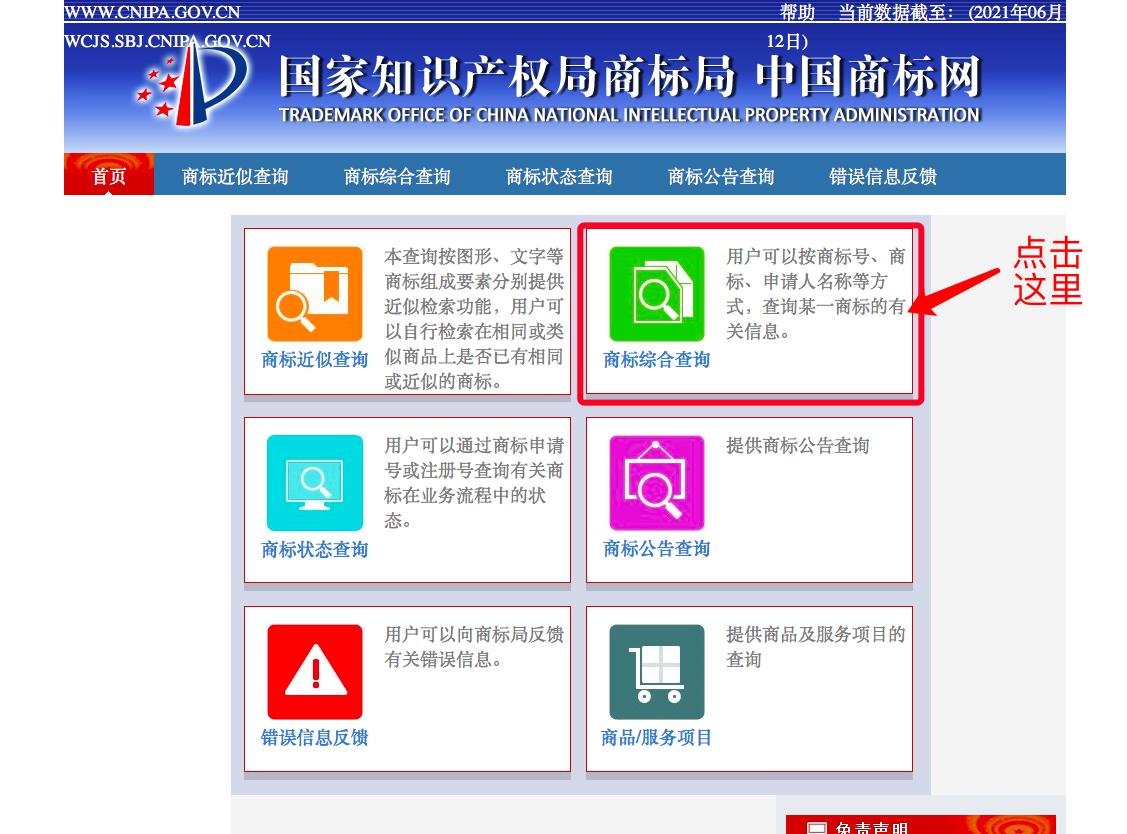Open 商标综合查询 from the navigation bar
Screen dimensions: 1127x834
(x=398, y=174)
